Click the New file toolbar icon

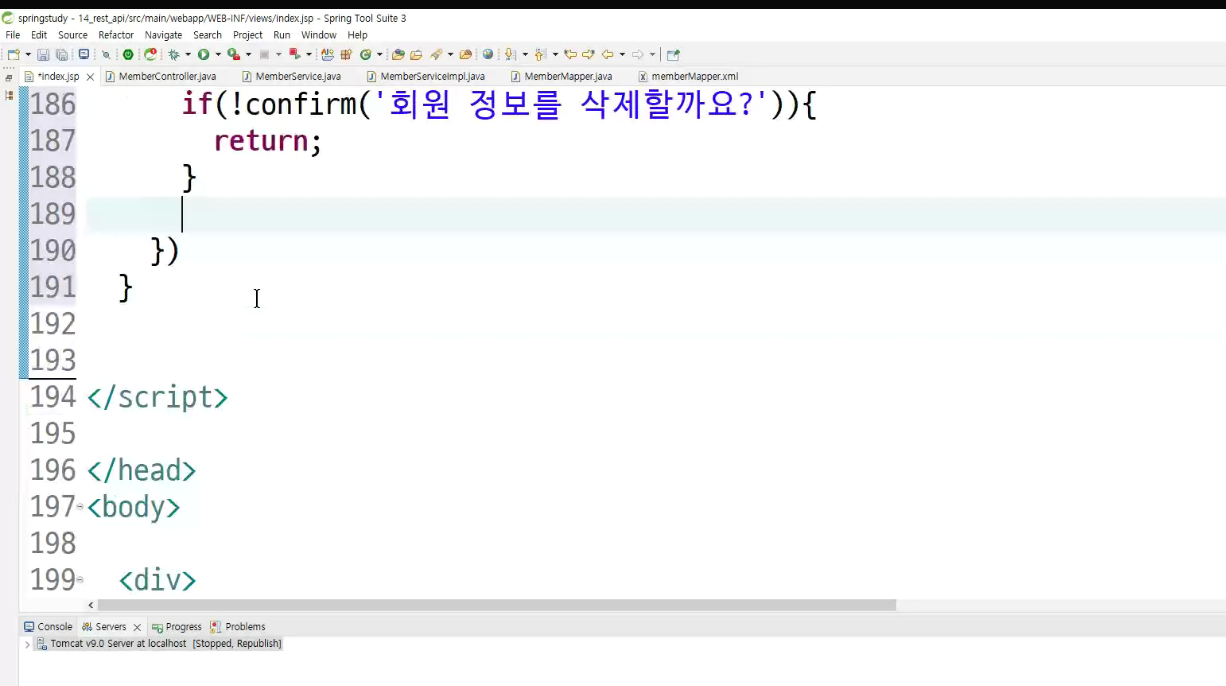13,55
